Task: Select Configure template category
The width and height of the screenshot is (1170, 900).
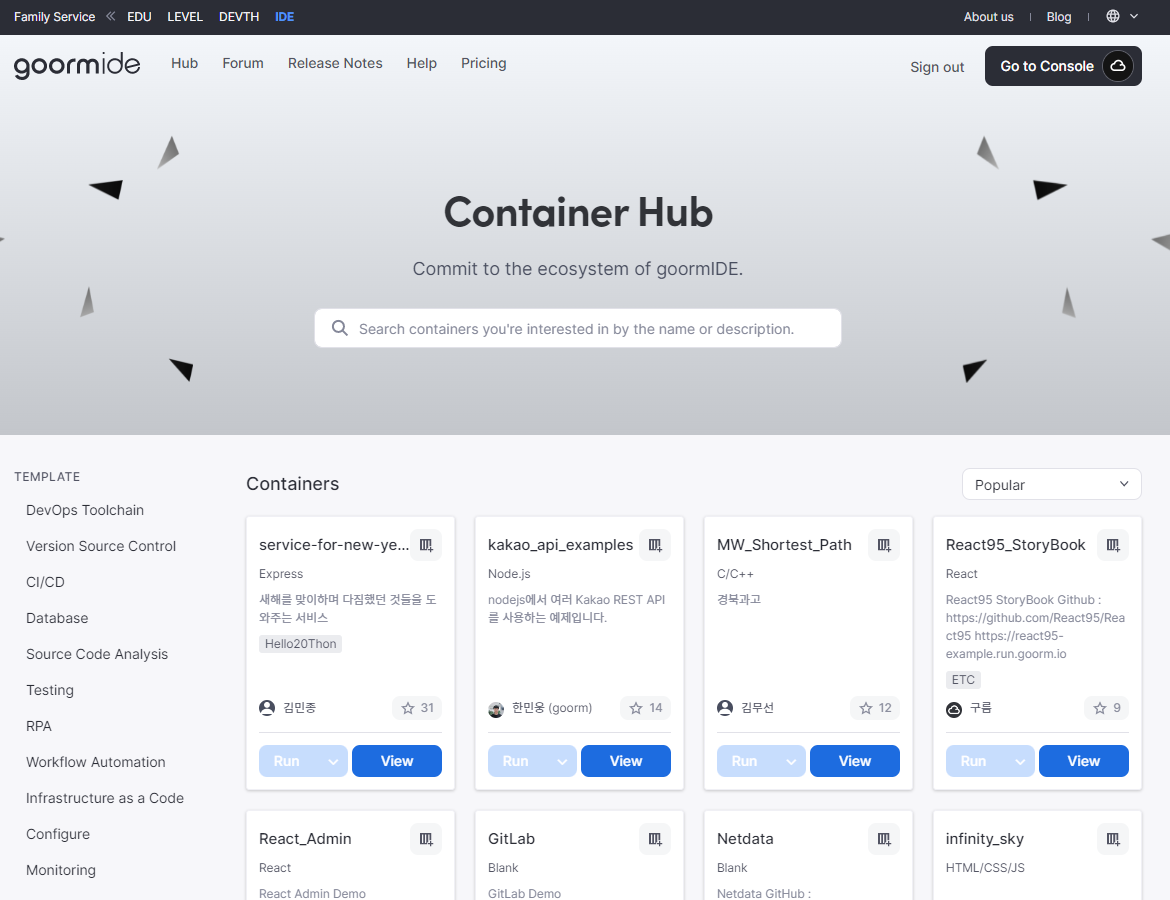Action: pos(57,834)
